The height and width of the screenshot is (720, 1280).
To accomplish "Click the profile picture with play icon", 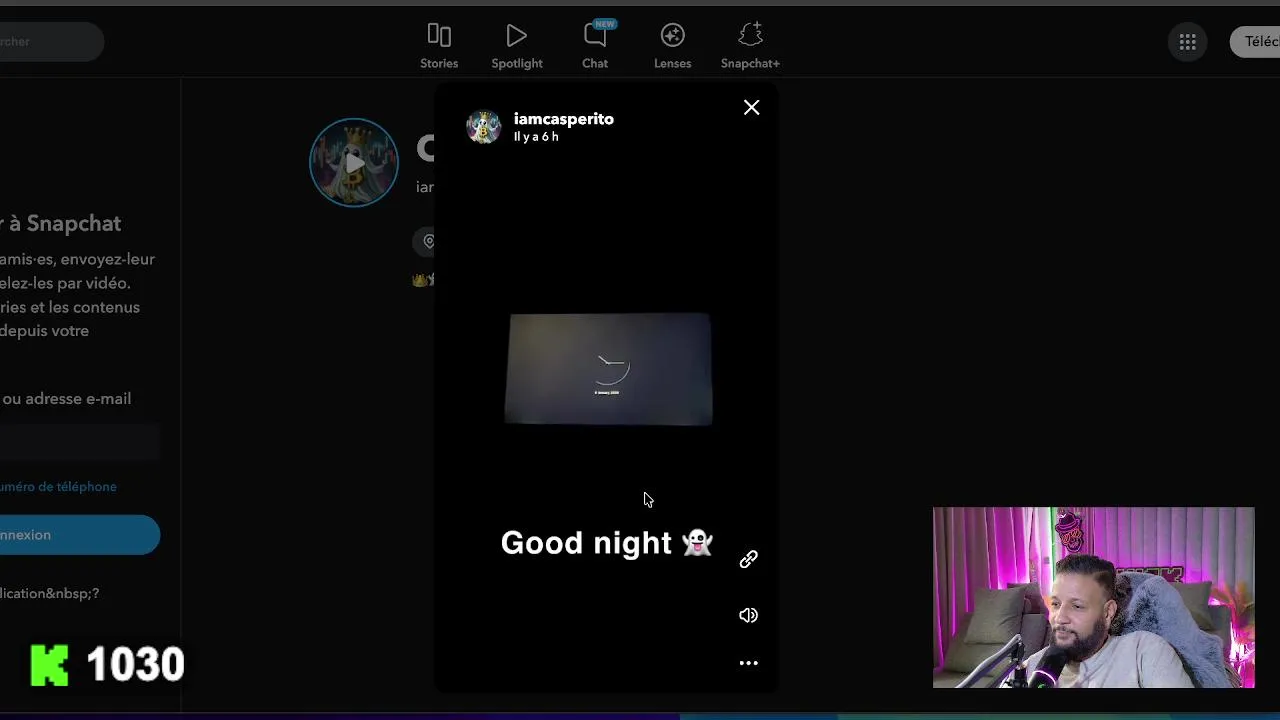I will click(354, 163).
